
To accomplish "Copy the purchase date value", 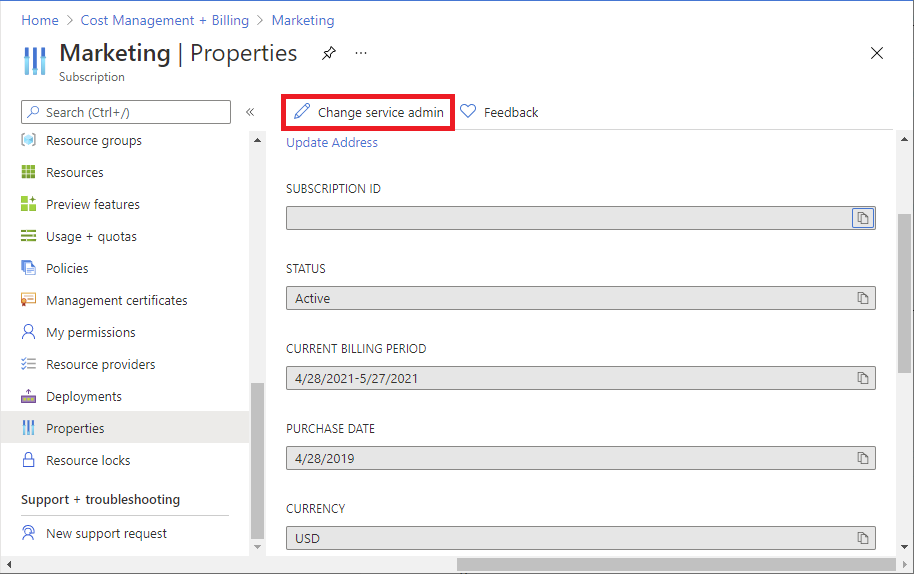I will tap(862, 458).
